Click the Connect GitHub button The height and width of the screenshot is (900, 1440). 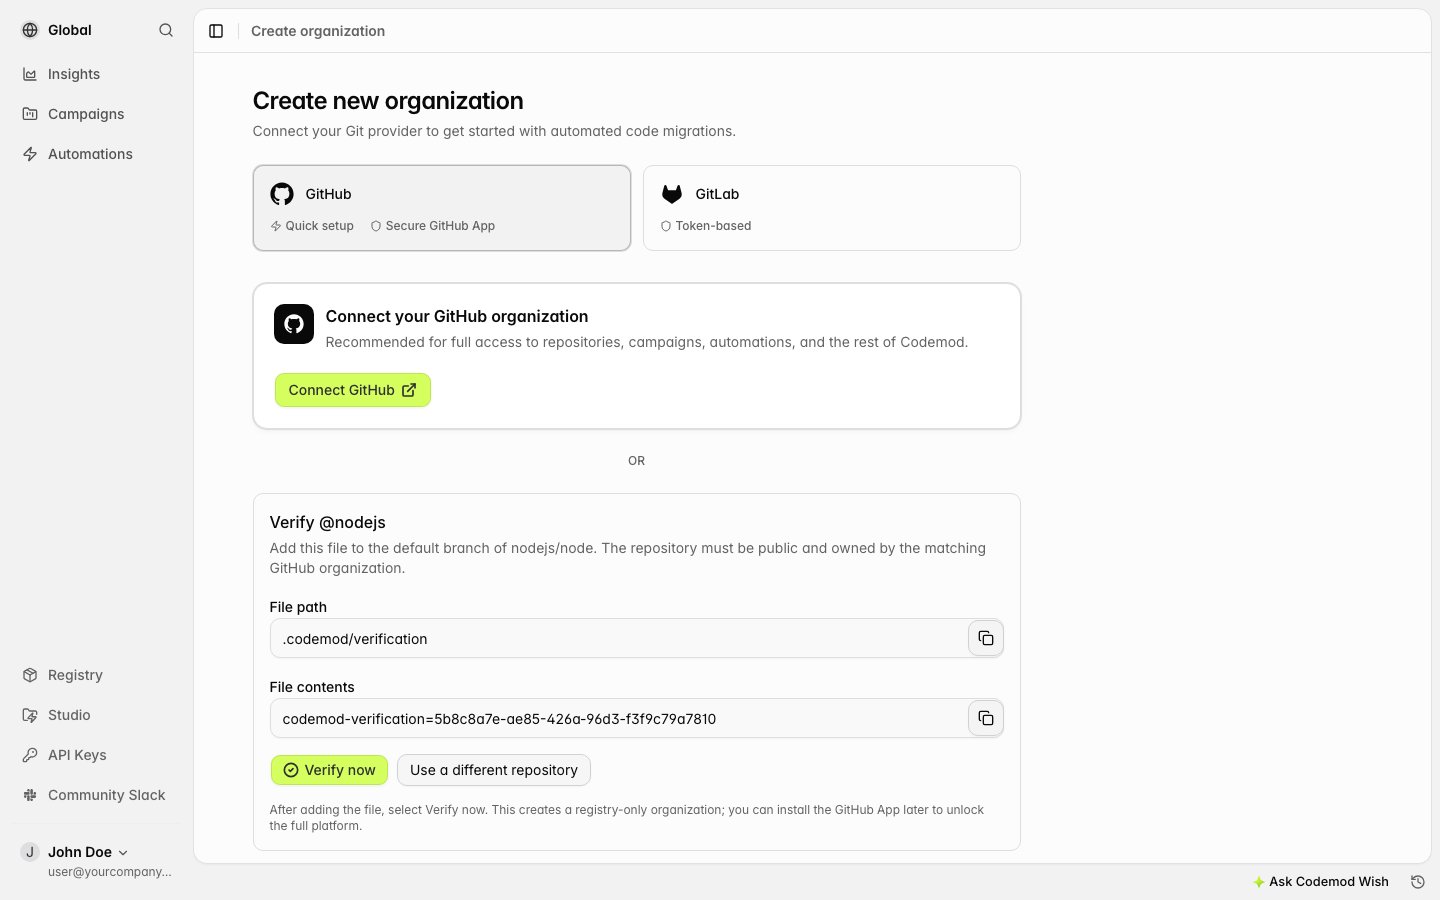(x=353, y=390)
